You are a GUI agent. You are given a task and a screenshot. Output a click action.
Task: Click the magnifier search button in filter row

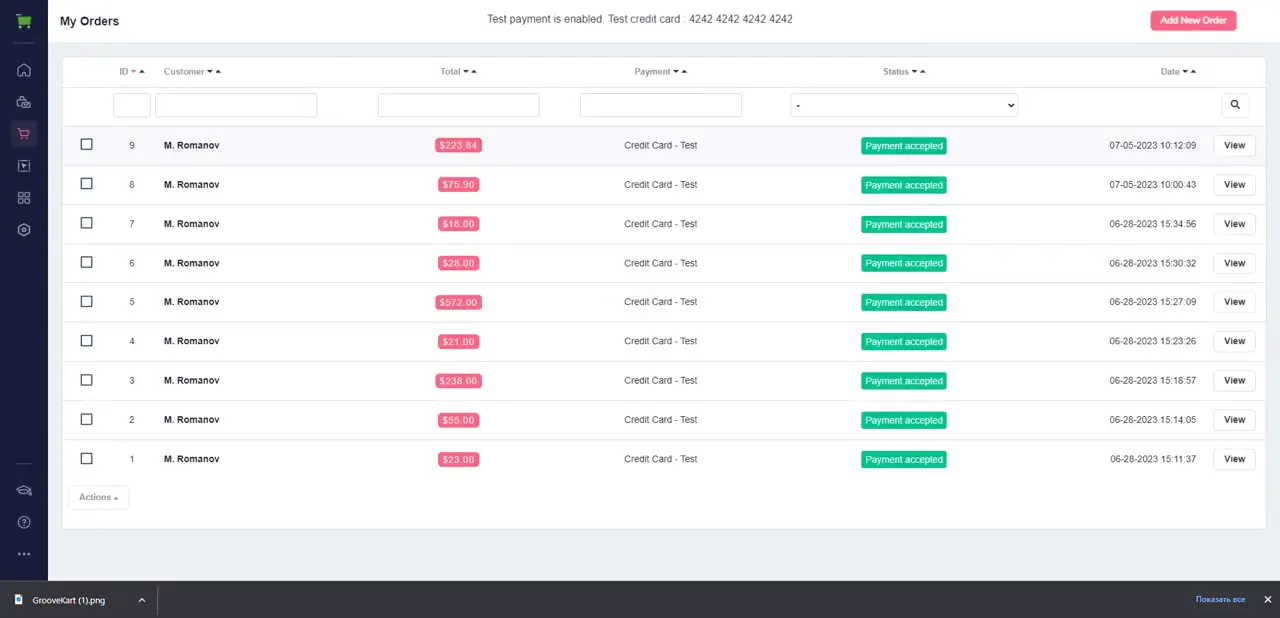point(1235,104)
